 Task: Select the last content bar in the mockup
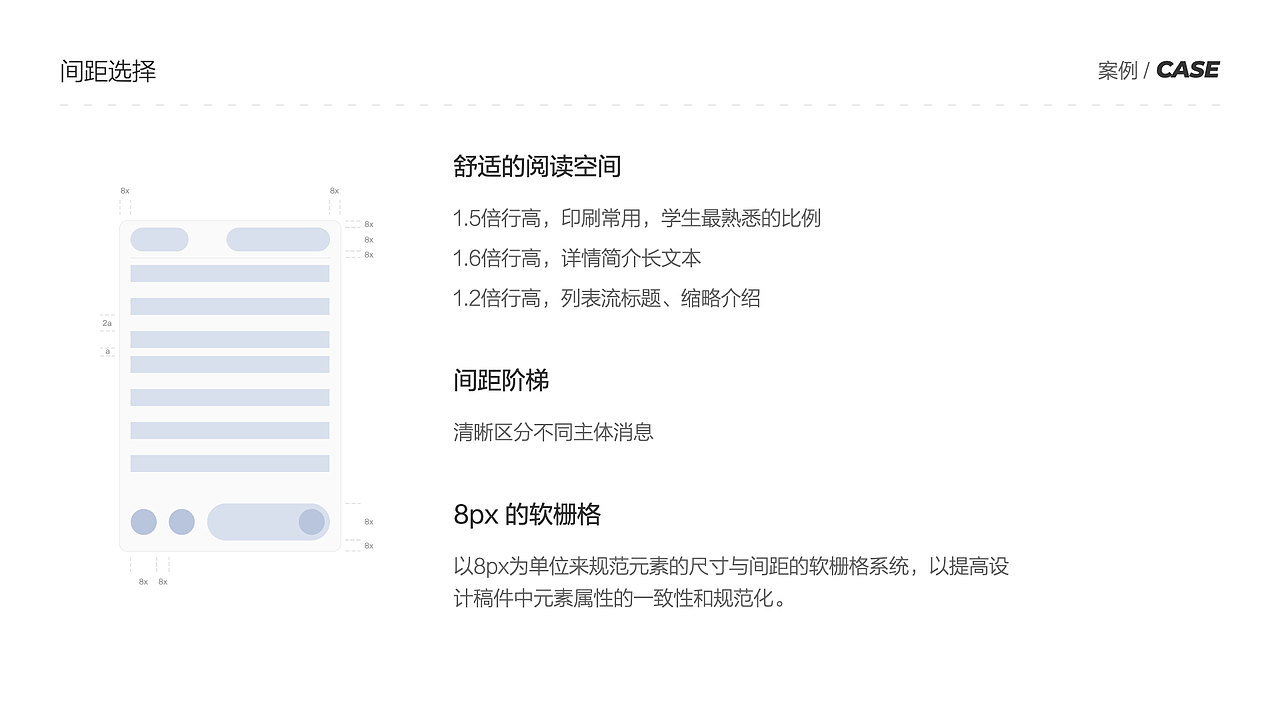pyautogui.click(x=229, y=462)
